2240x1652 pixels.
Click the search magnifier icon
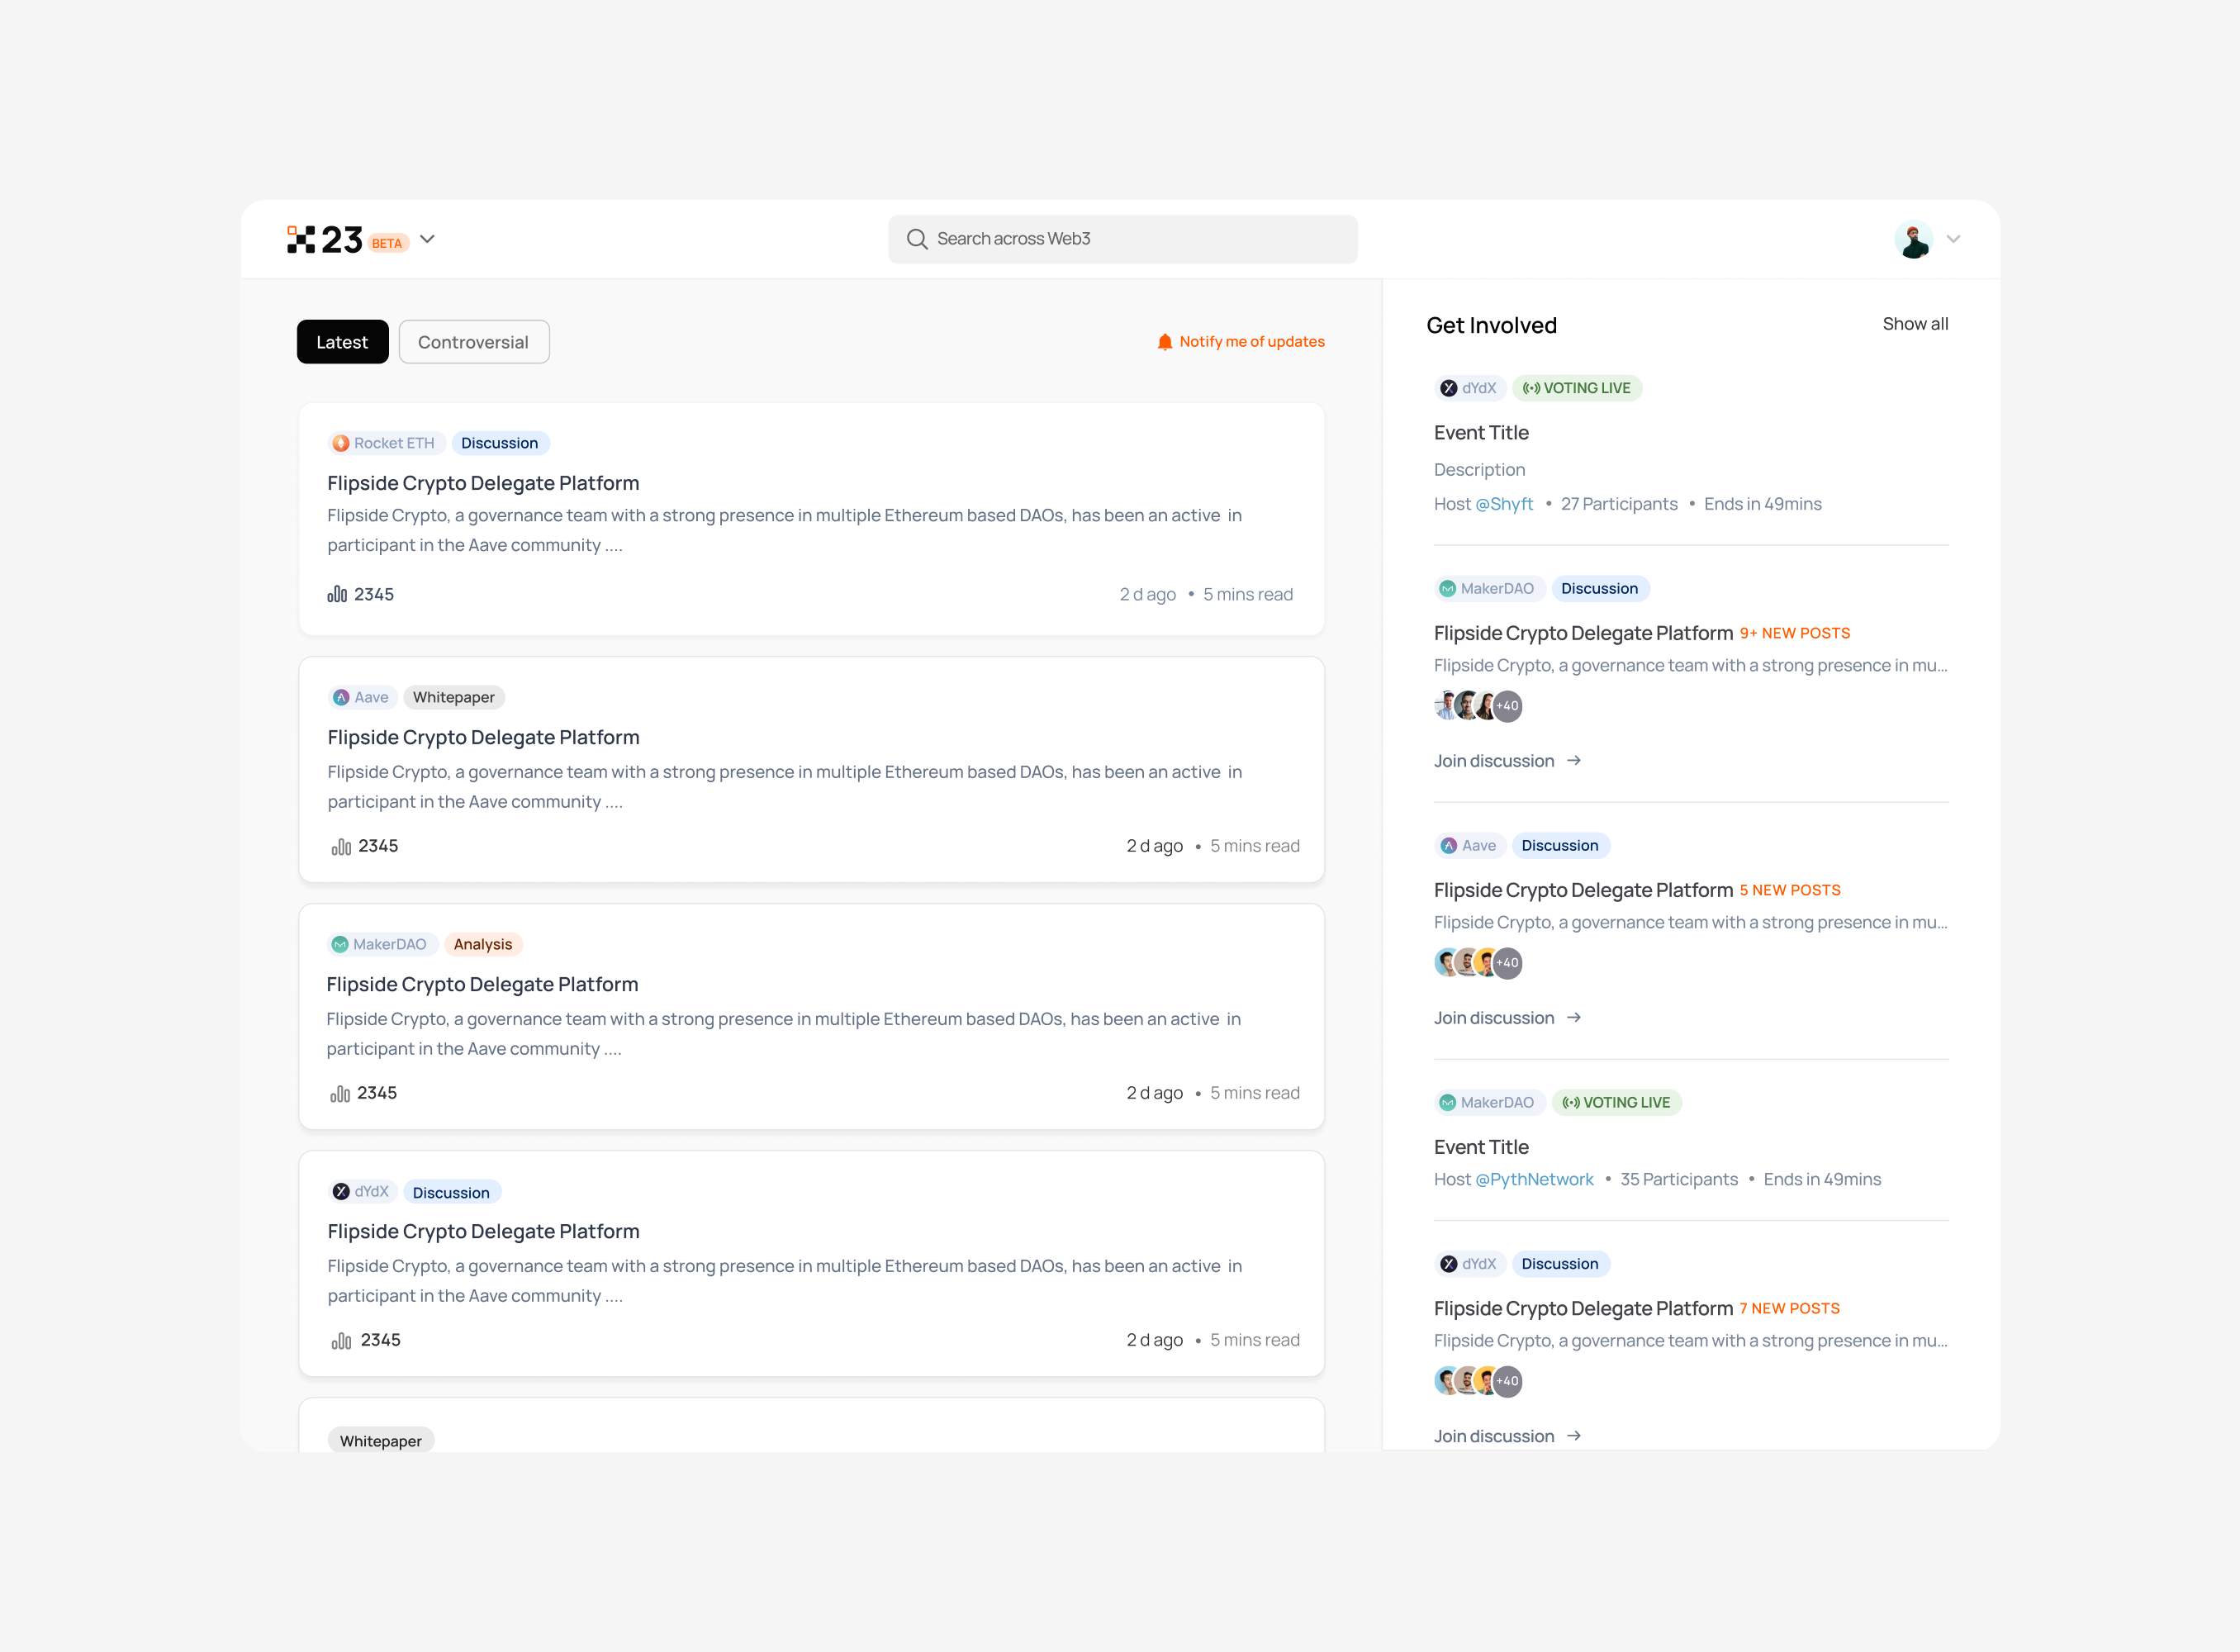(x=916, y=239)
